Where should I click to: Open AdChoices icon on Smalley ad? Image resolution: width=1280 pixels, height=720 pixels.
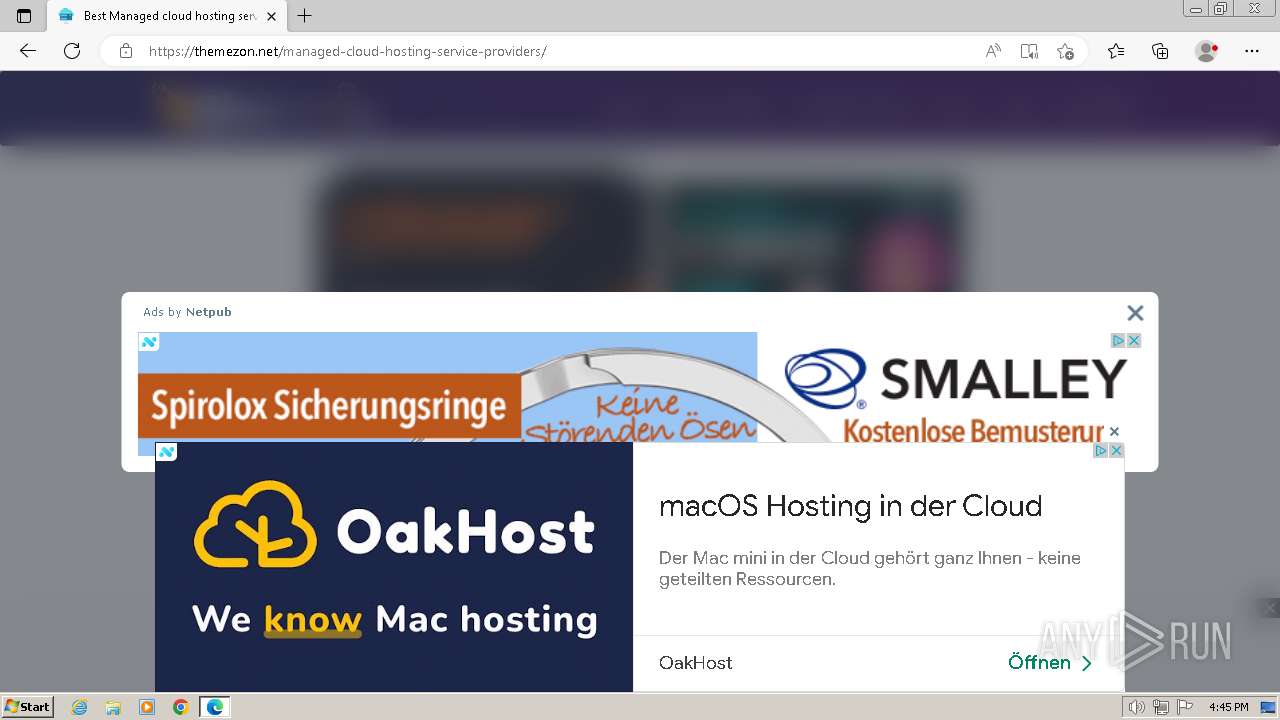point(1119,340)
